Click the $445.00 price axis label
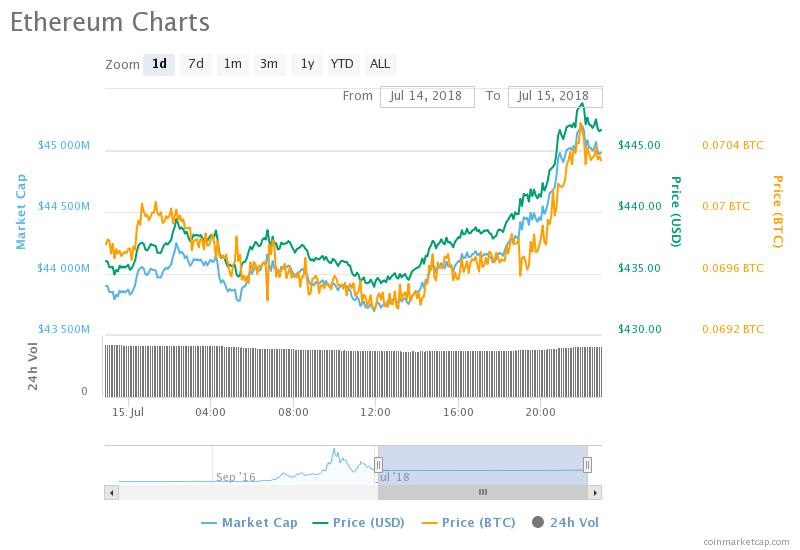The height and width of the screenshot is (550, 800). (x=639, y=145)
